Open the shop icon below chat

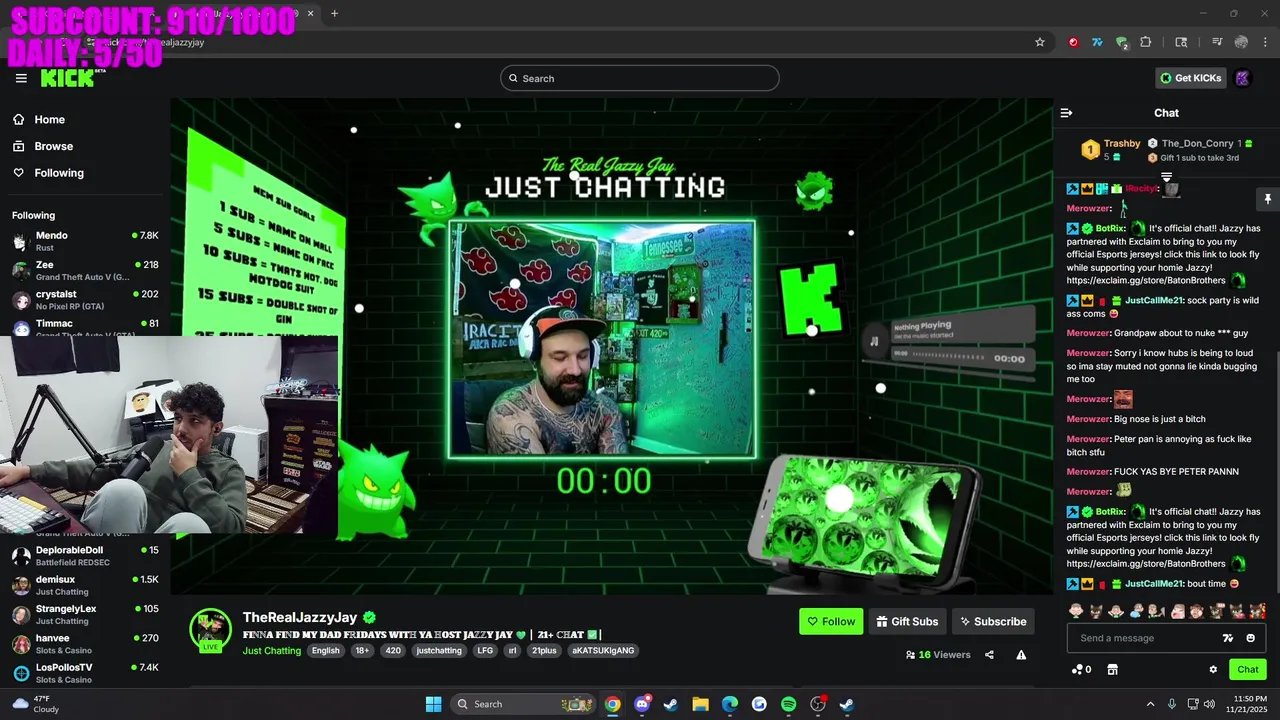tap(1112, 669)
